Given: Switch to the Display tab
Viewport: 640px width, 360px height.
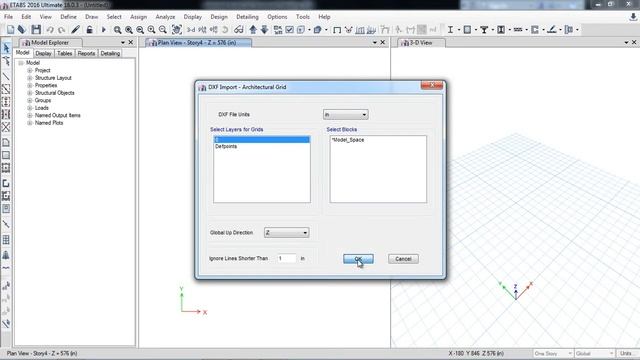Looking at the screenshot, I should (43, 53).
